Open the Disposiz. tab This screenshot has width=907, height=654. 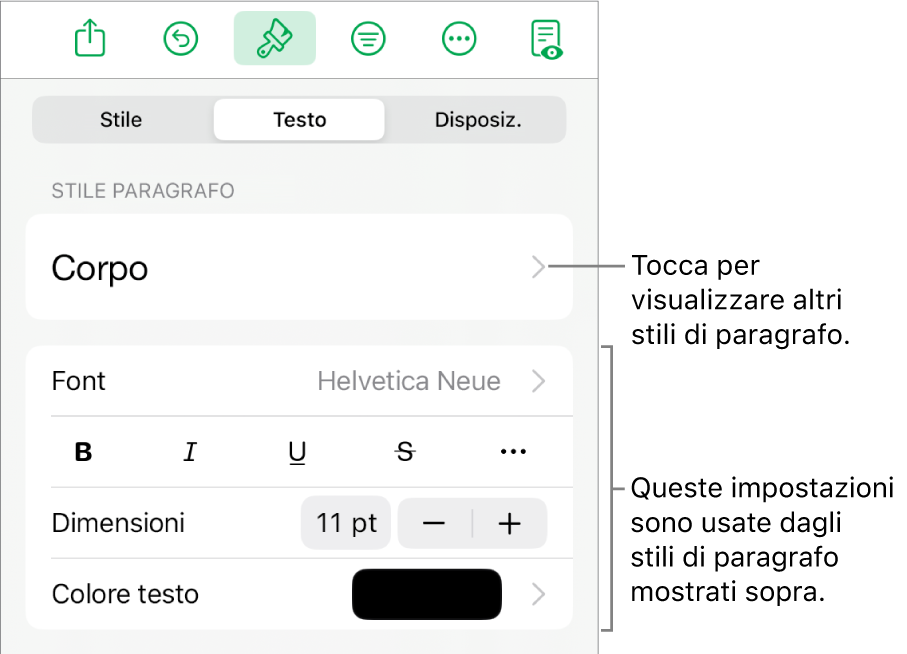(478, 120)
